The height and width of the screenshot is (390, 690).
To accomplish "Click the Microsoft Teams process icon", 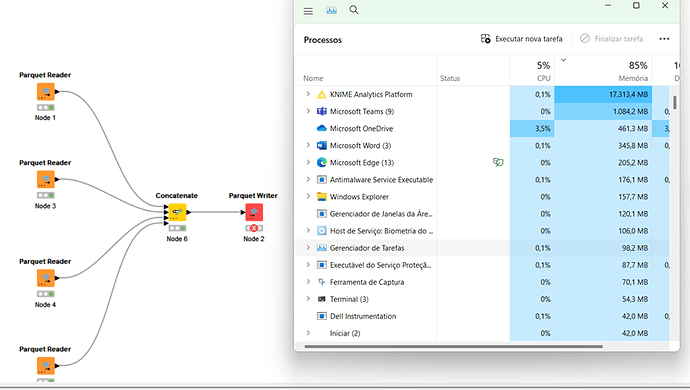I will click(x=322, y=111).
